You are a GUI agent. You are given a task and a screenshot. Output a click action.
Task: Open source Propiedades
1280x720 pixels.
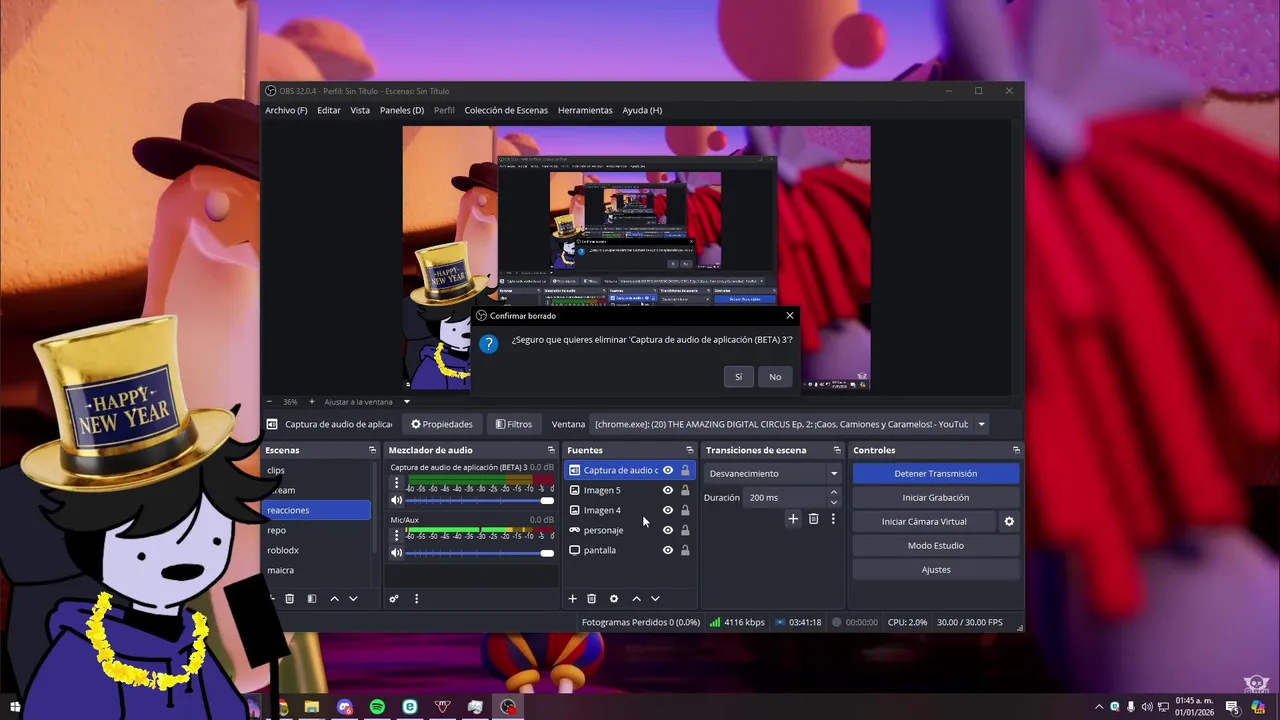coord(442,424)
